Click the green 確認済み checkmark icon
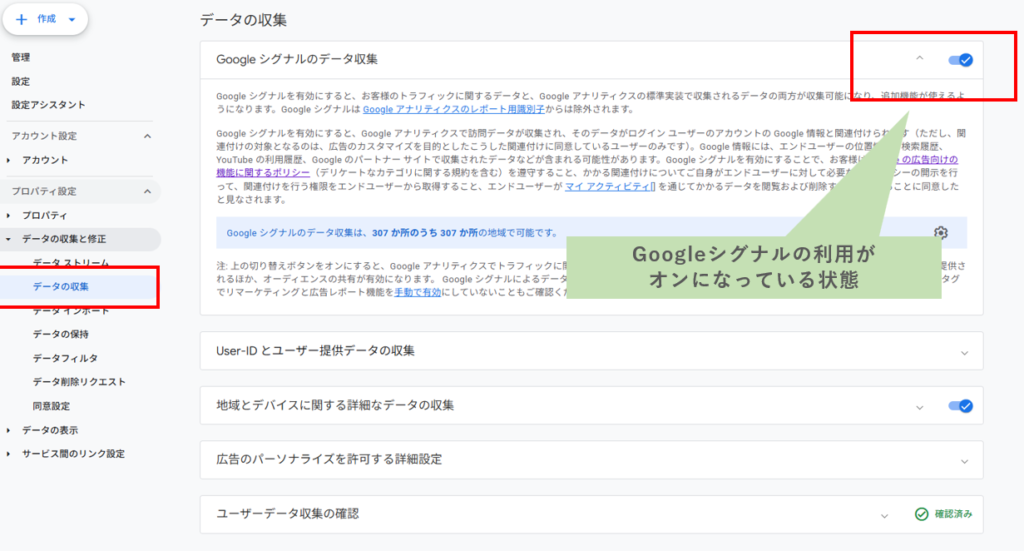1024x551 pixels. pos(921,514)
